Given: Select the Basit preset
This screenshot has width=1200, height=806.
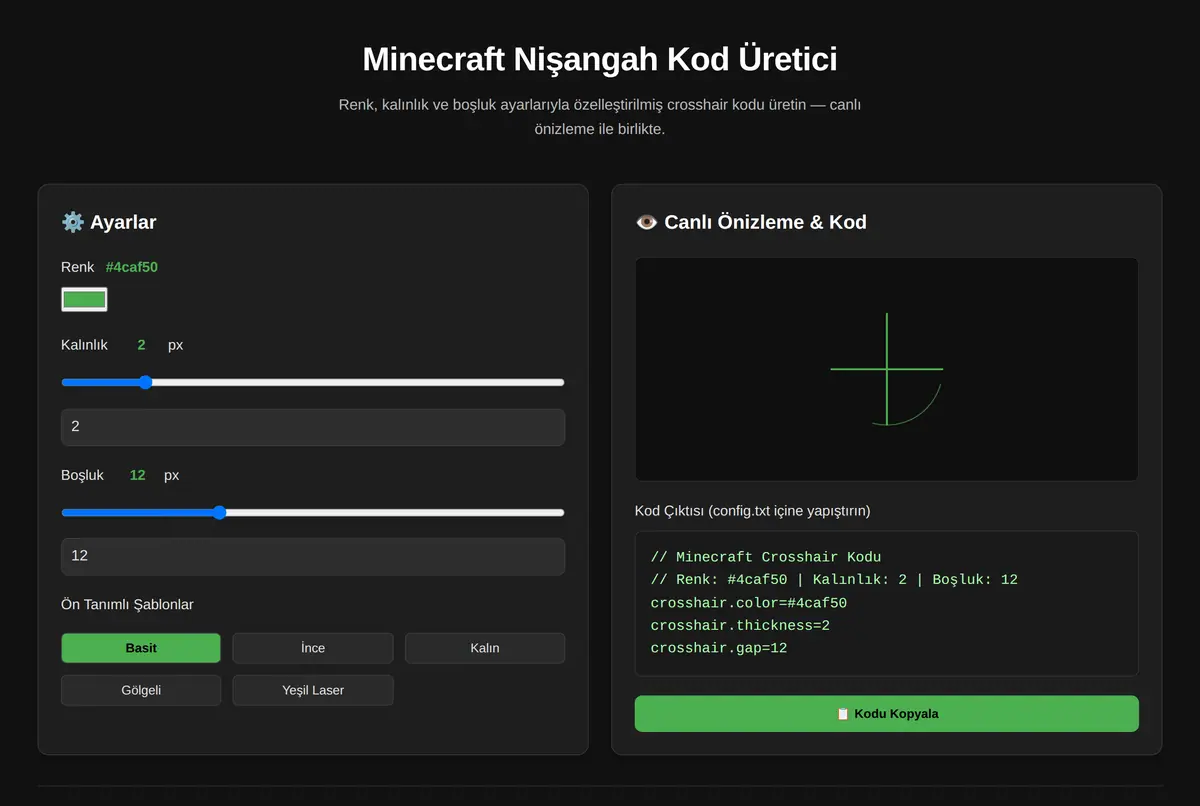Looking at the screenshot, I should coord(141,648).
